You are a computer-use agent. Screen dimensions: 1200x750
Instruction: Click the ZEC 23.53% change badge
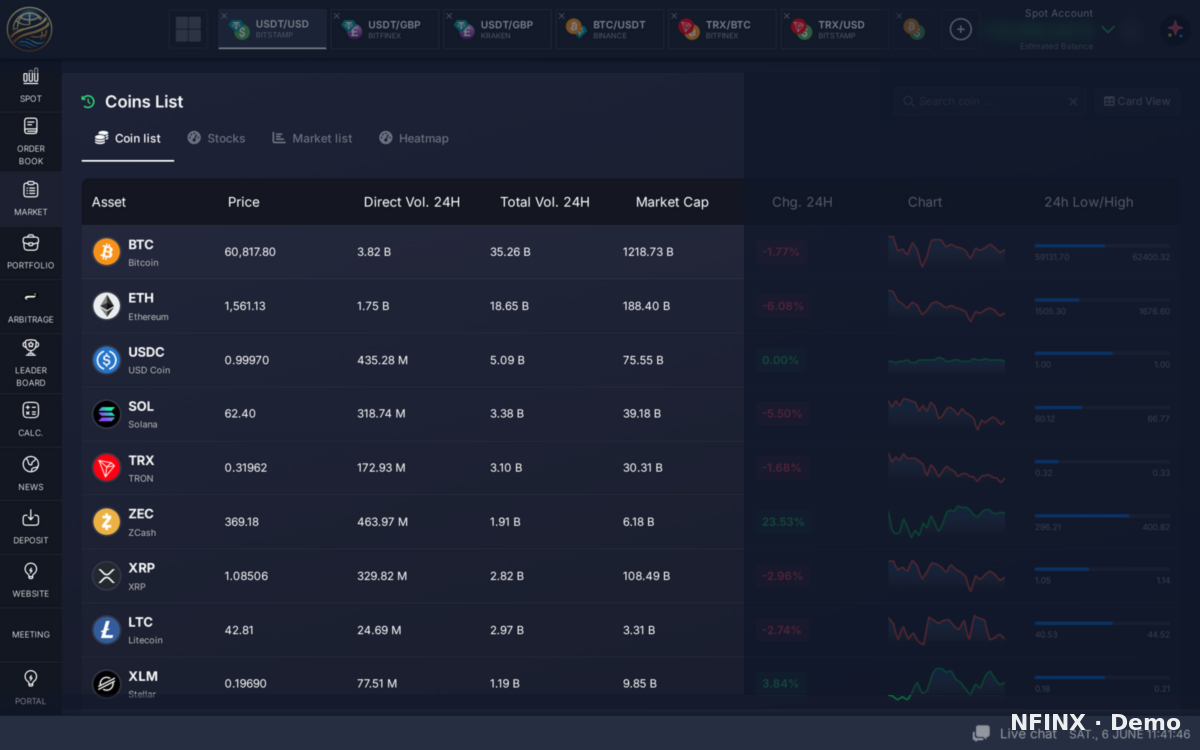781,522
